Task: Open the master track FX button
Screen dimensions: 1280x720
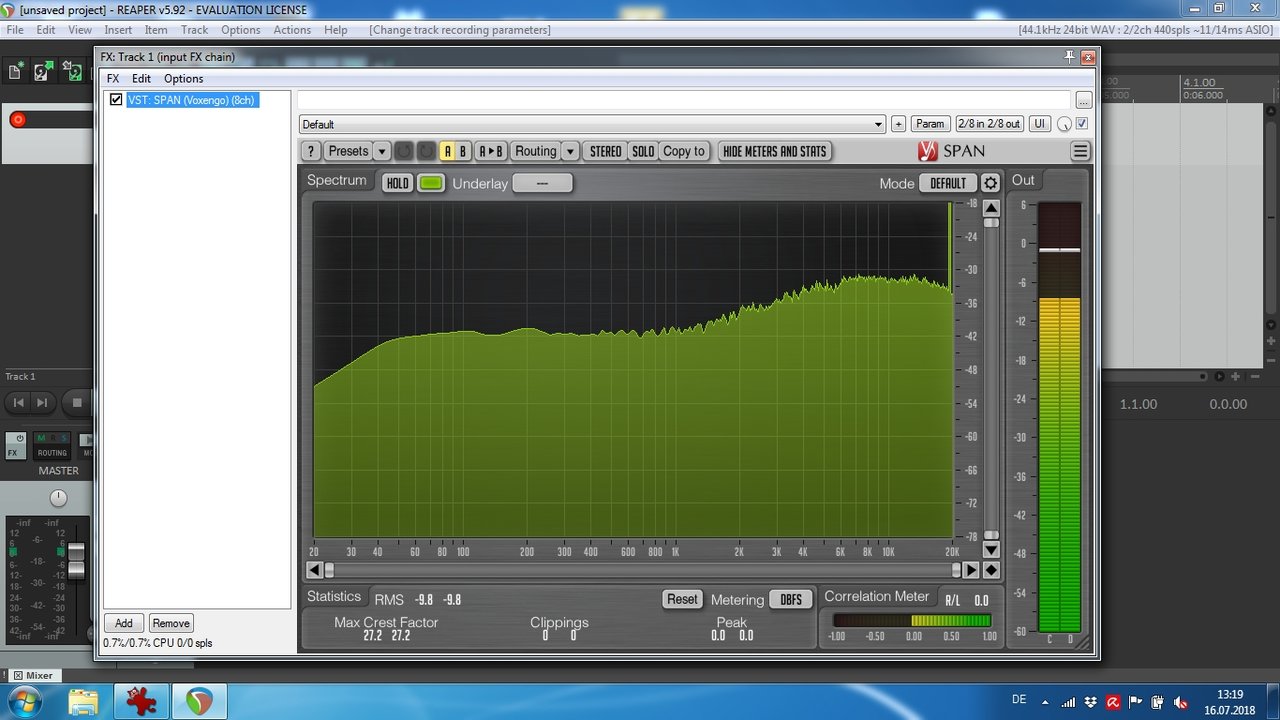Action: (x=16, y=446)
